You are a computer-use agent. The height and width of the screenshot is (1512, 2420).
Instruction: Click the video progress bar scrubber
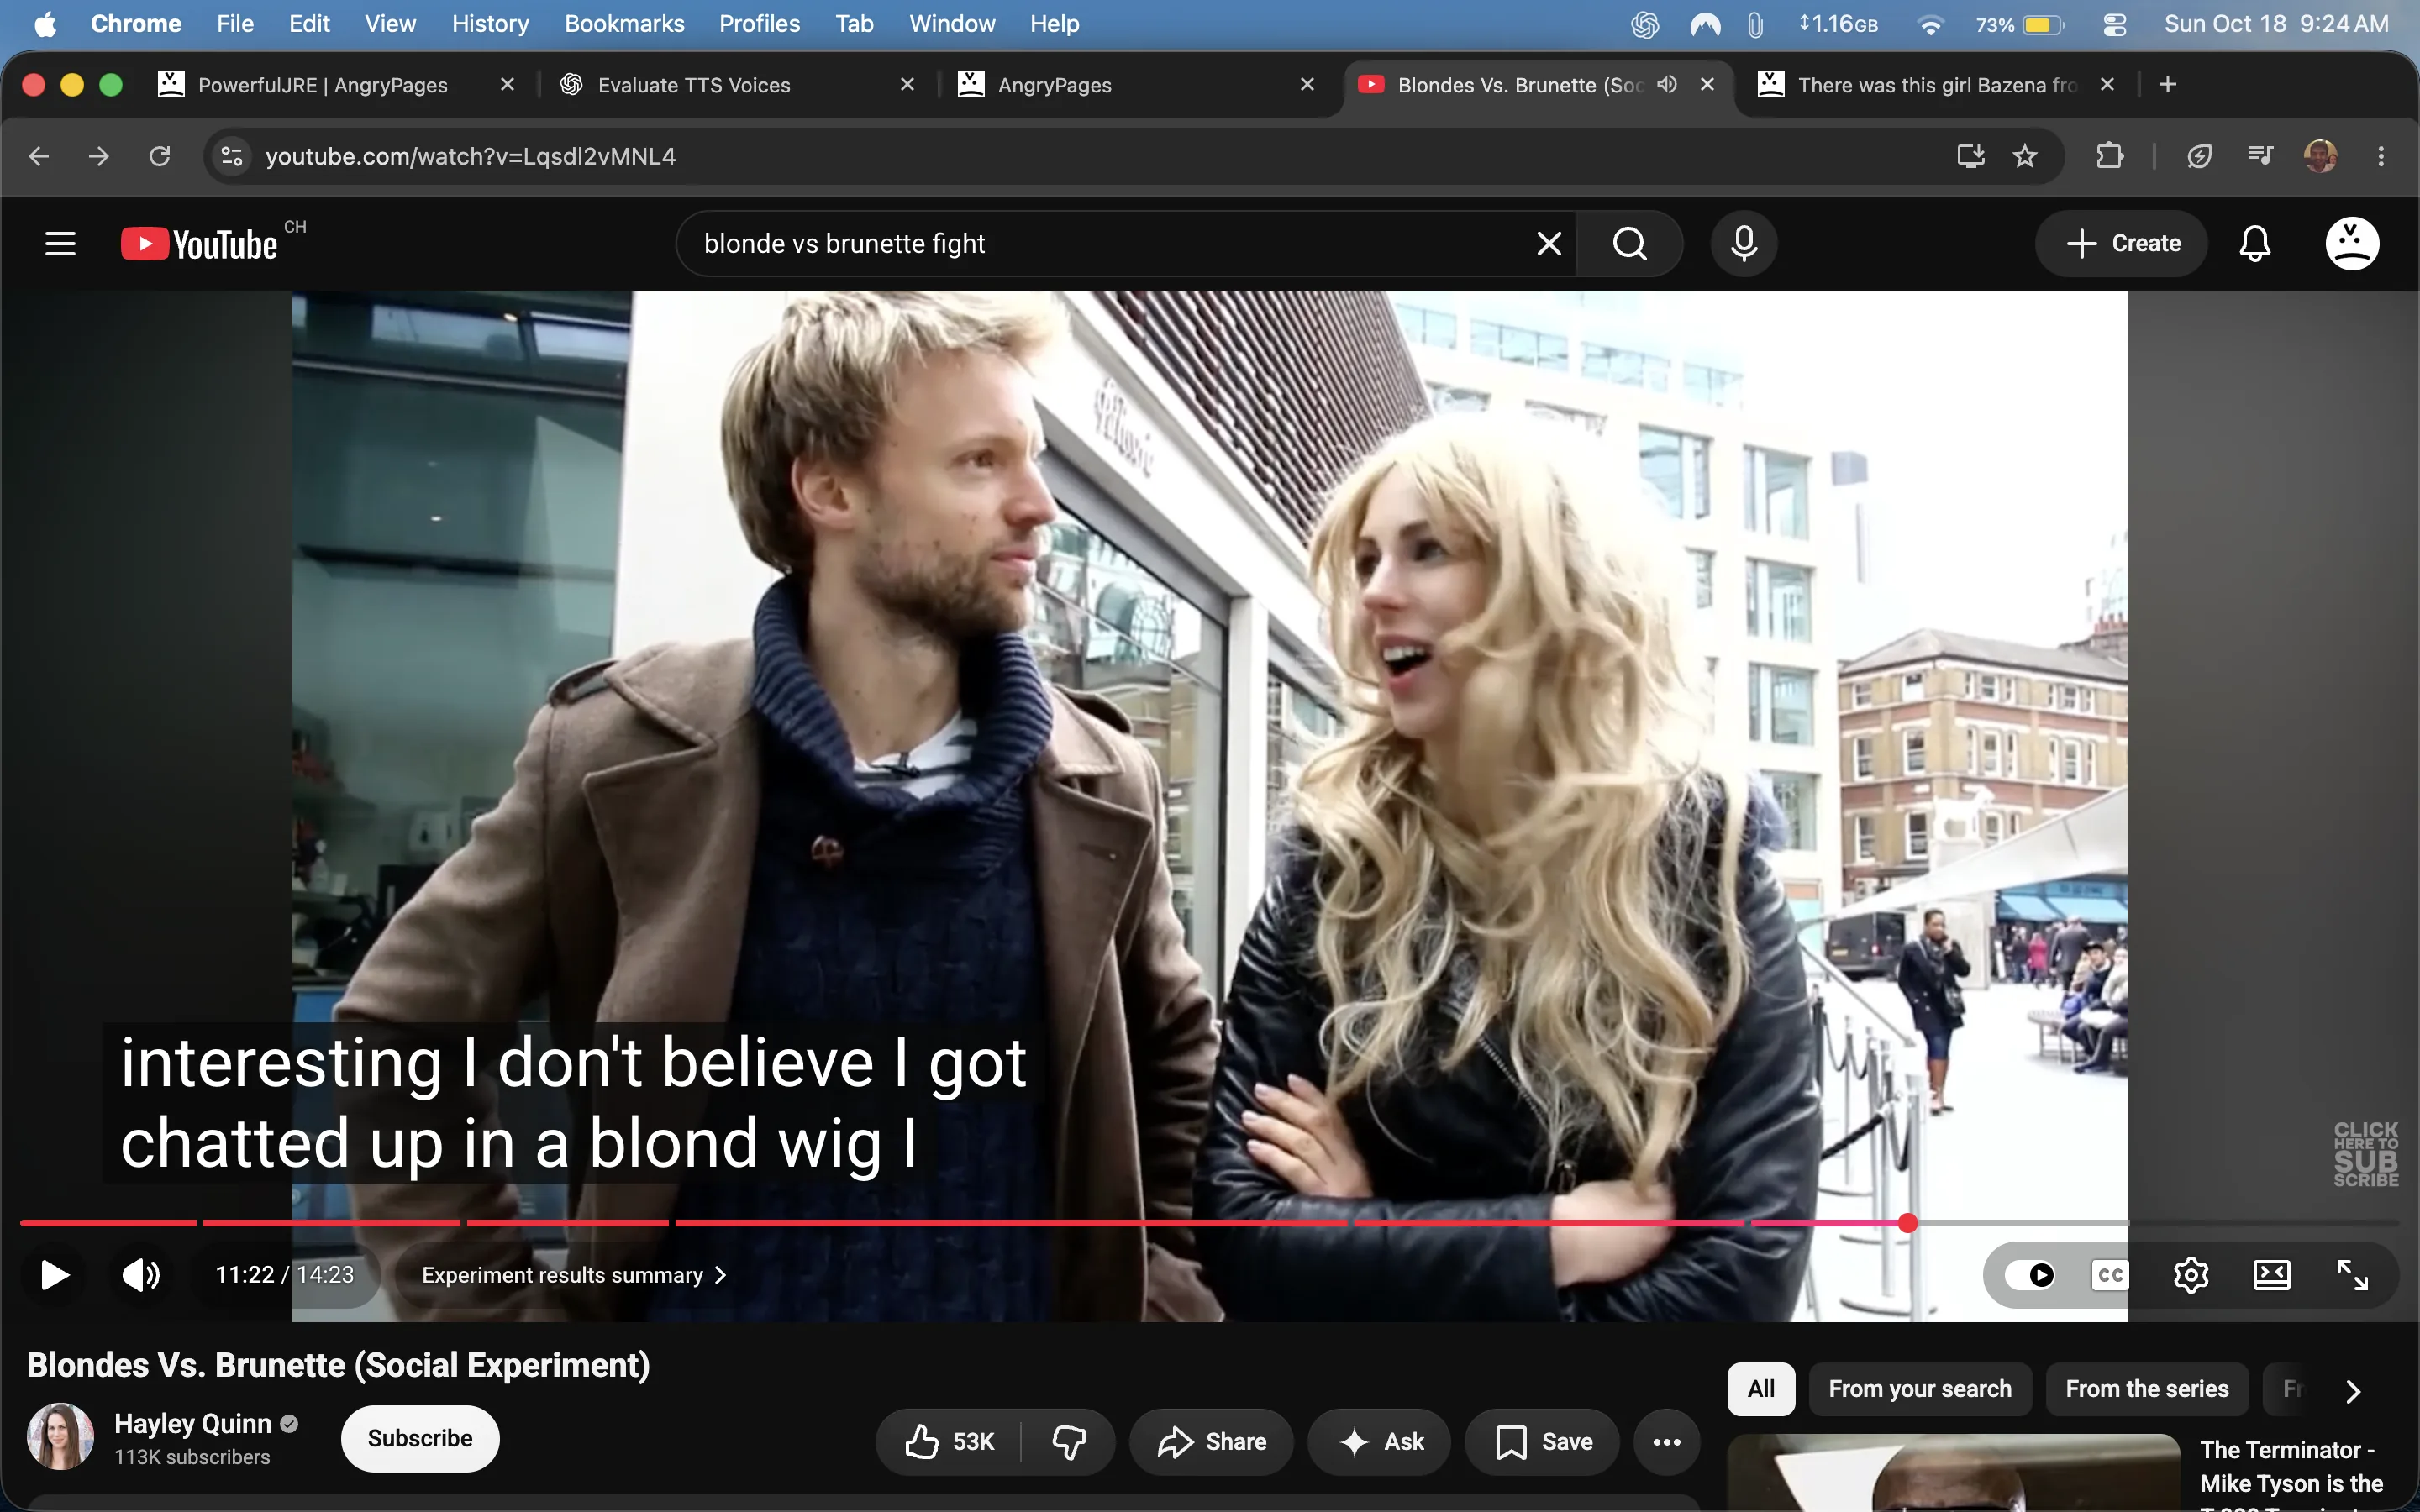coord(1908,1222)
